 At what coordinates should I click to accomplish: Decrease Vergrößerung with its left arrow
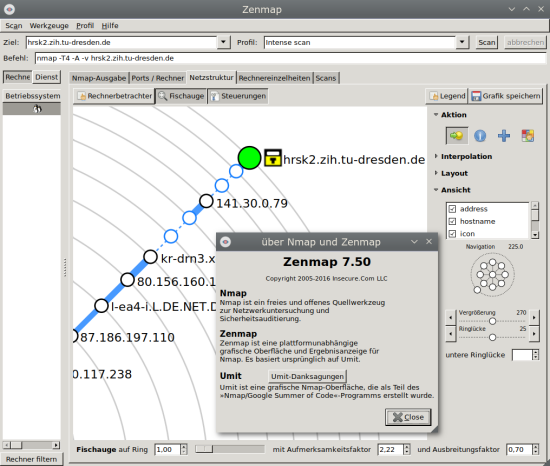[x=451, y=318]
